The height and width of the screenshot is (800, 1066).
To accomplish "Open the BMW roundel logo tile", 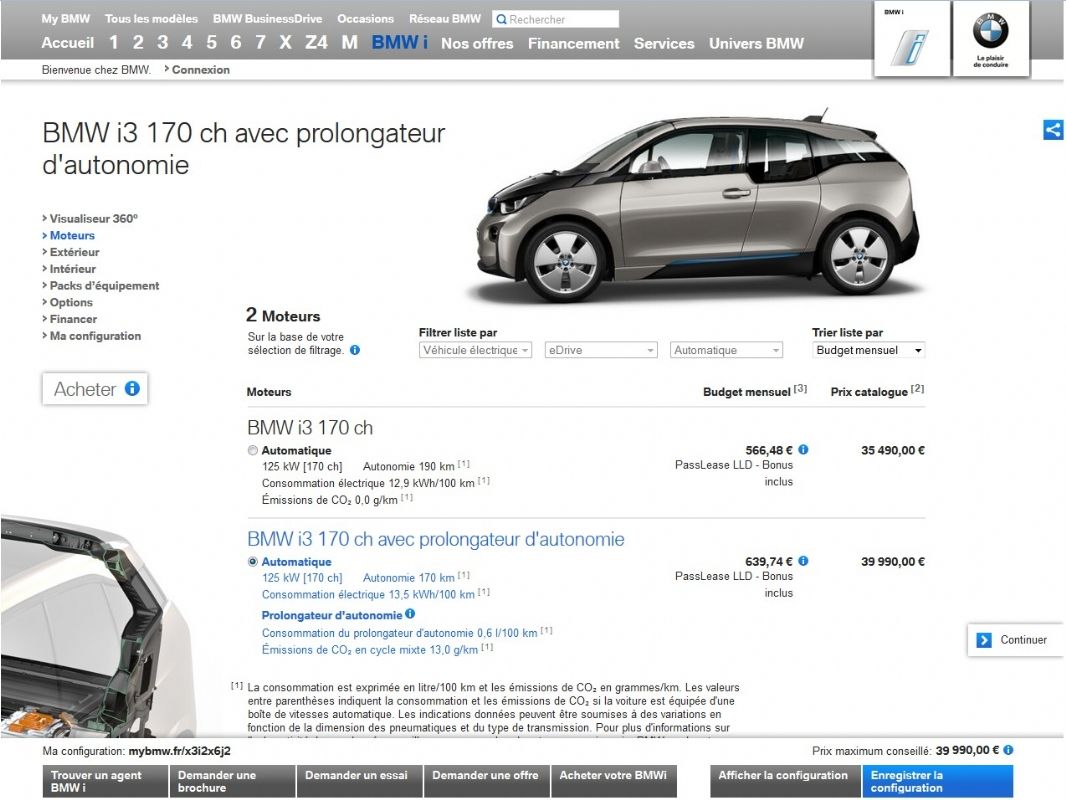I will click(x=991, y=38).
